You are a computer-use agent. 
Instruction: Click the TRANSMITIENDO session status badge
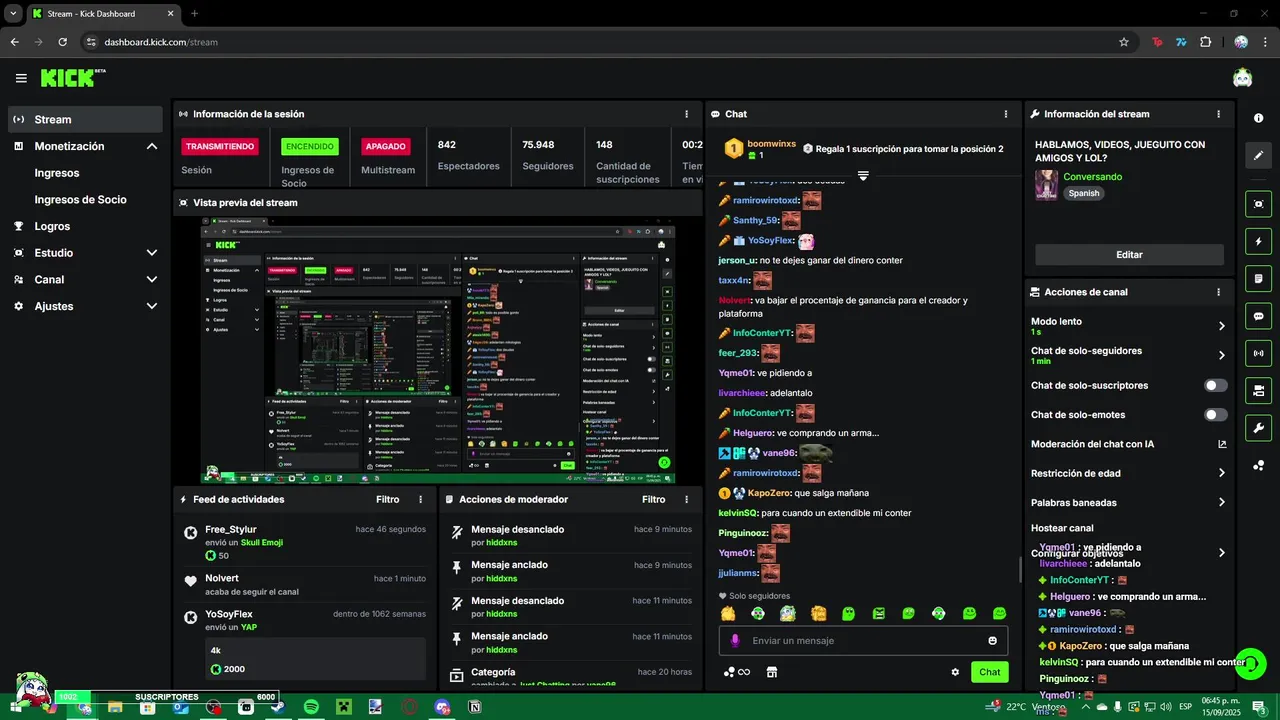click(220, 146)
